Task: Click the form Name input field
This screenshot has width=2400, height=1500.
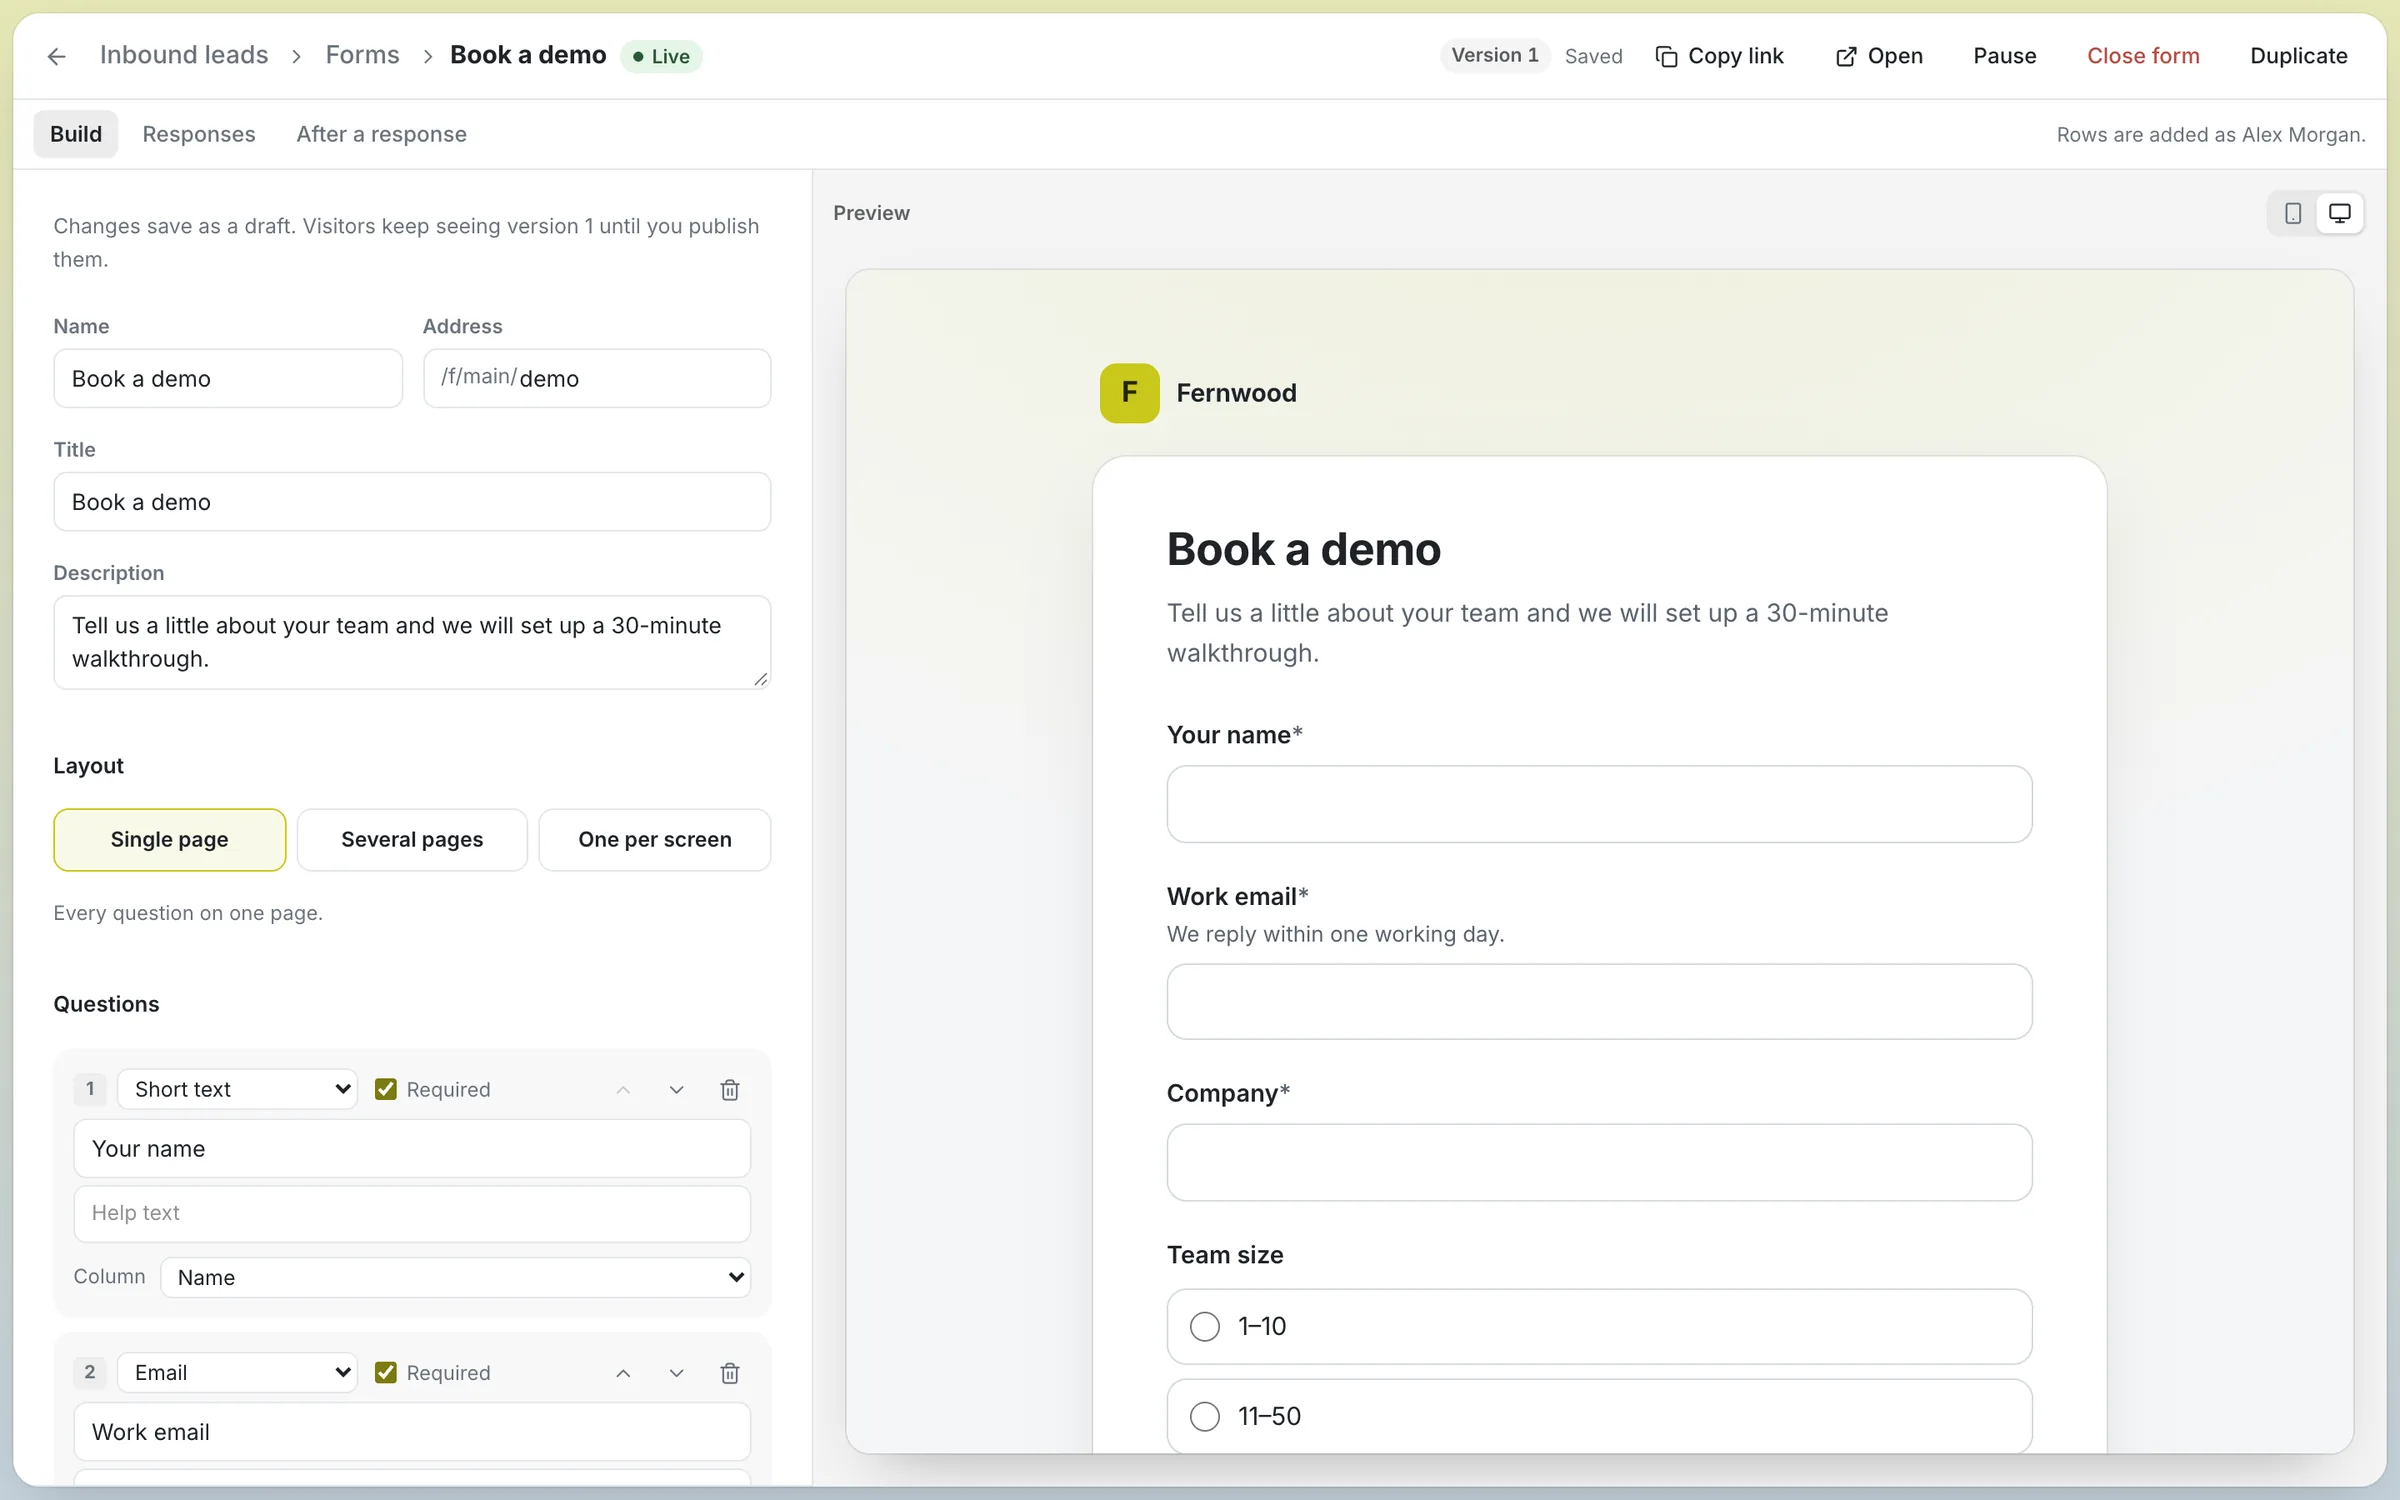Action: pos(228,378)
